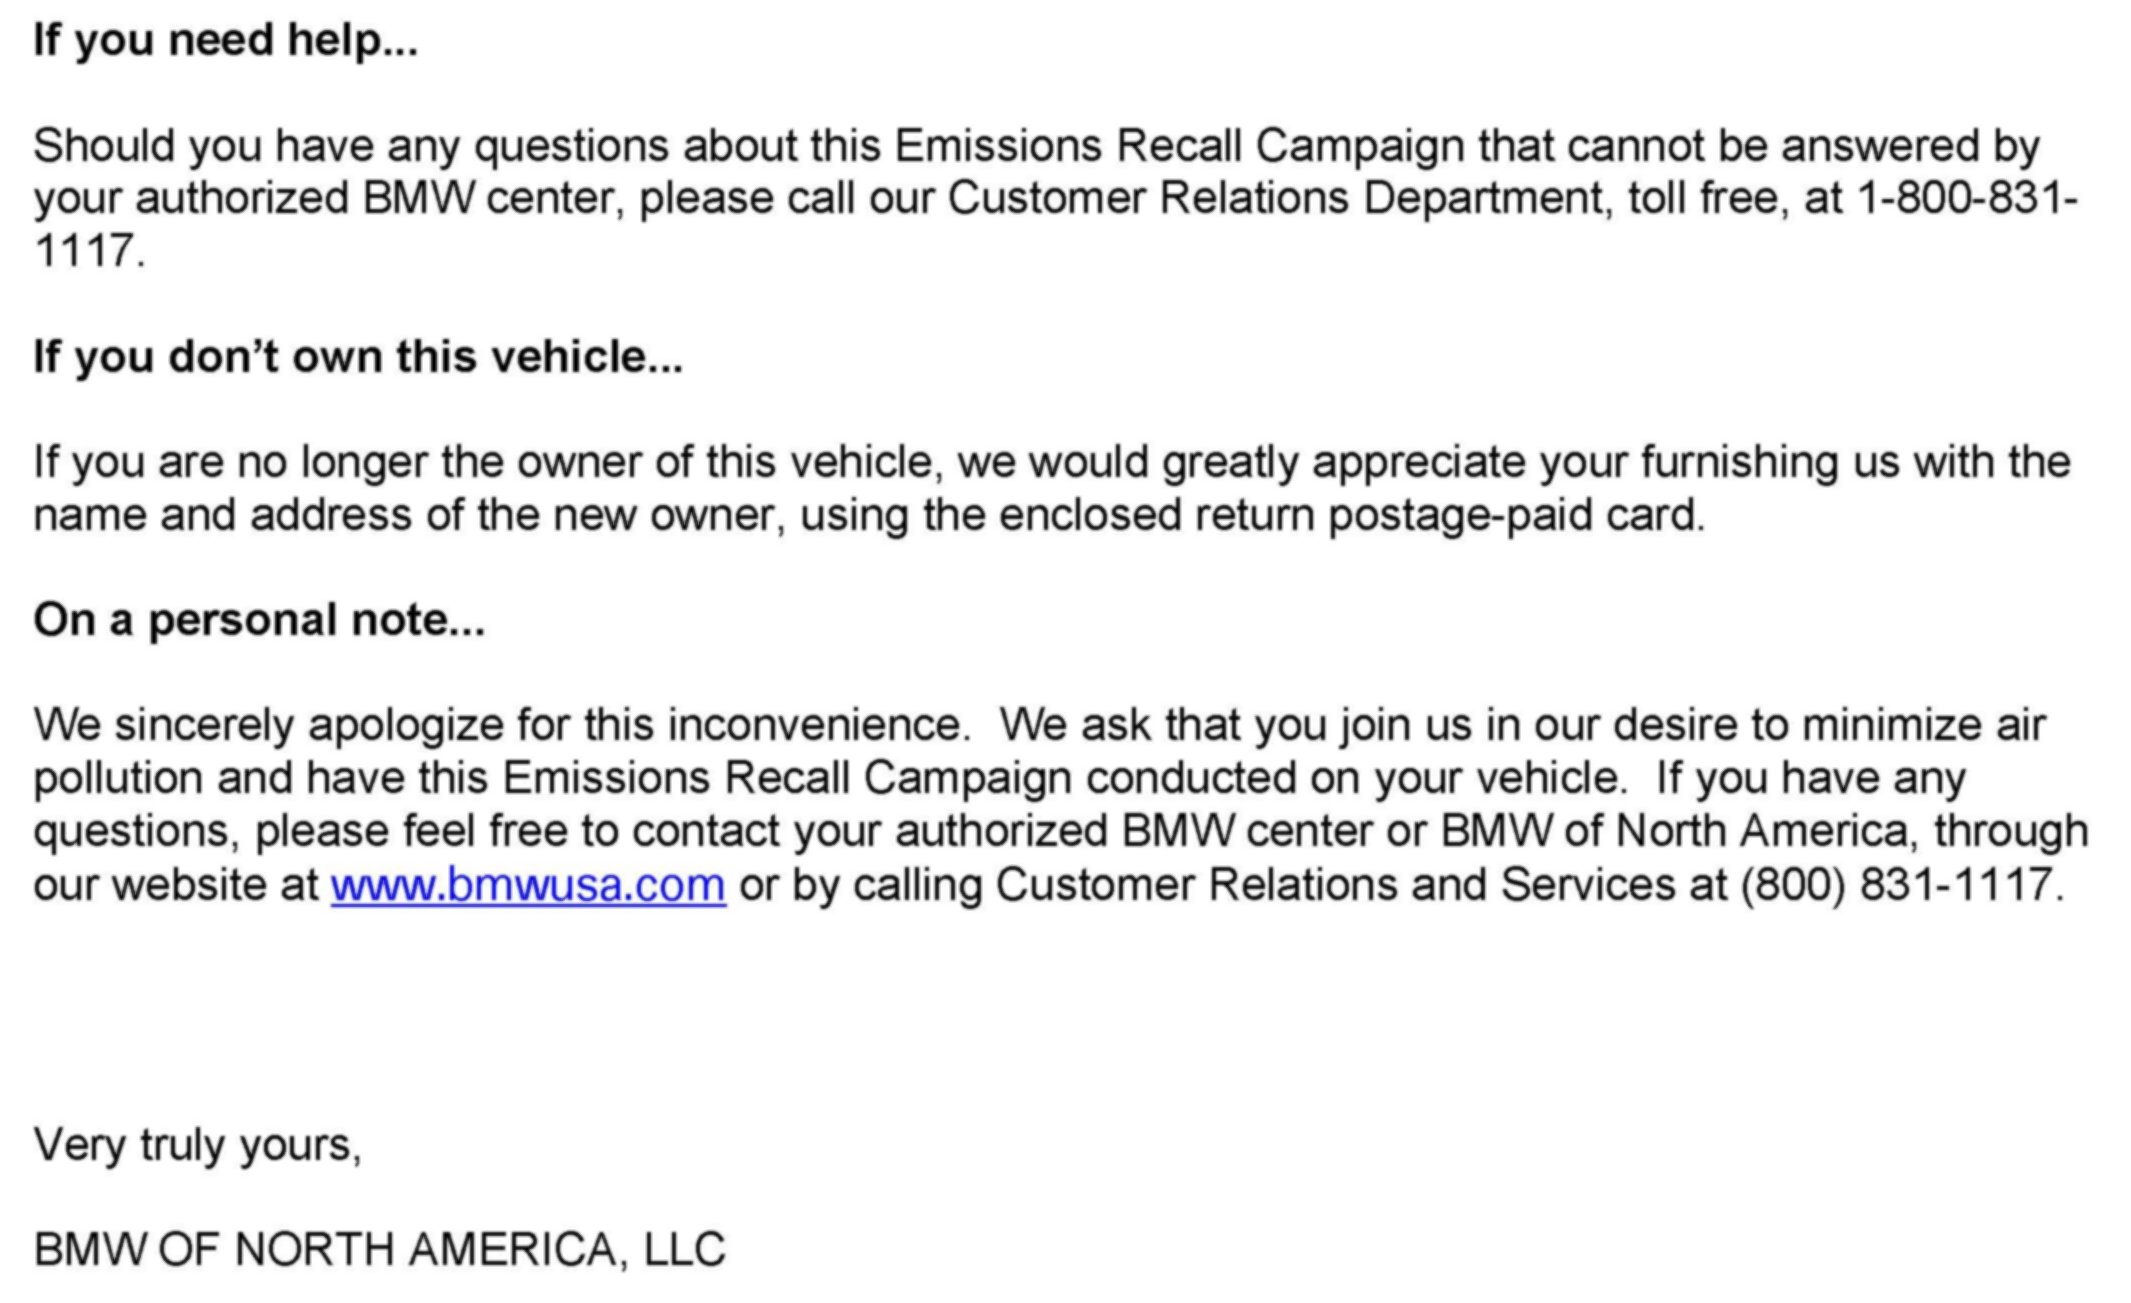
Task: Click the "1117." line ending the first paragraph
Action: coord(90,251)
